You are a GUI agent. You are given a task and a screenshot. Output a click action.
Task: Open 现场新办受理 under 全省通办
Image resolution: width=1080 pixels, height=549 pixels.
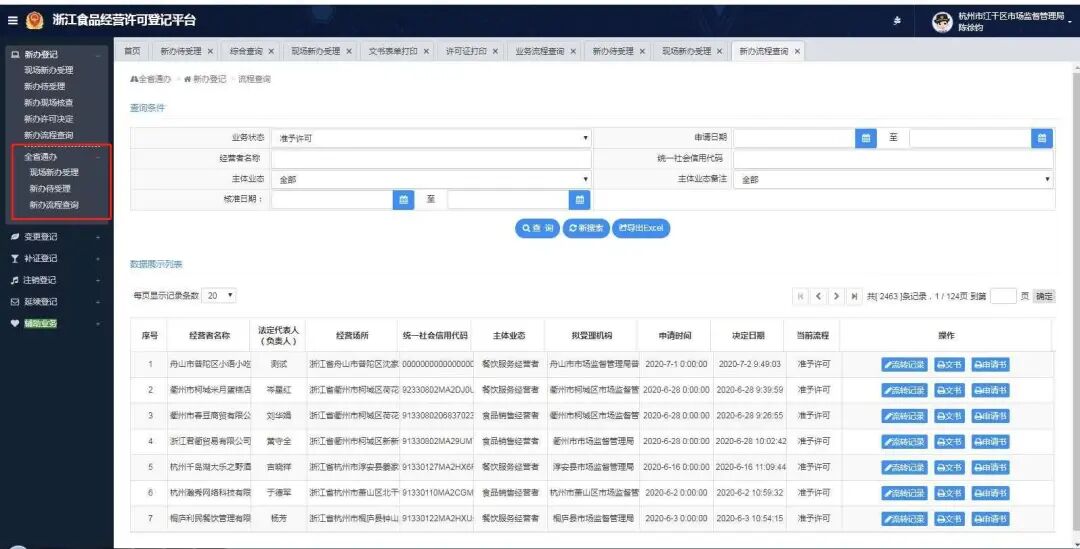[x=54, y=172]
